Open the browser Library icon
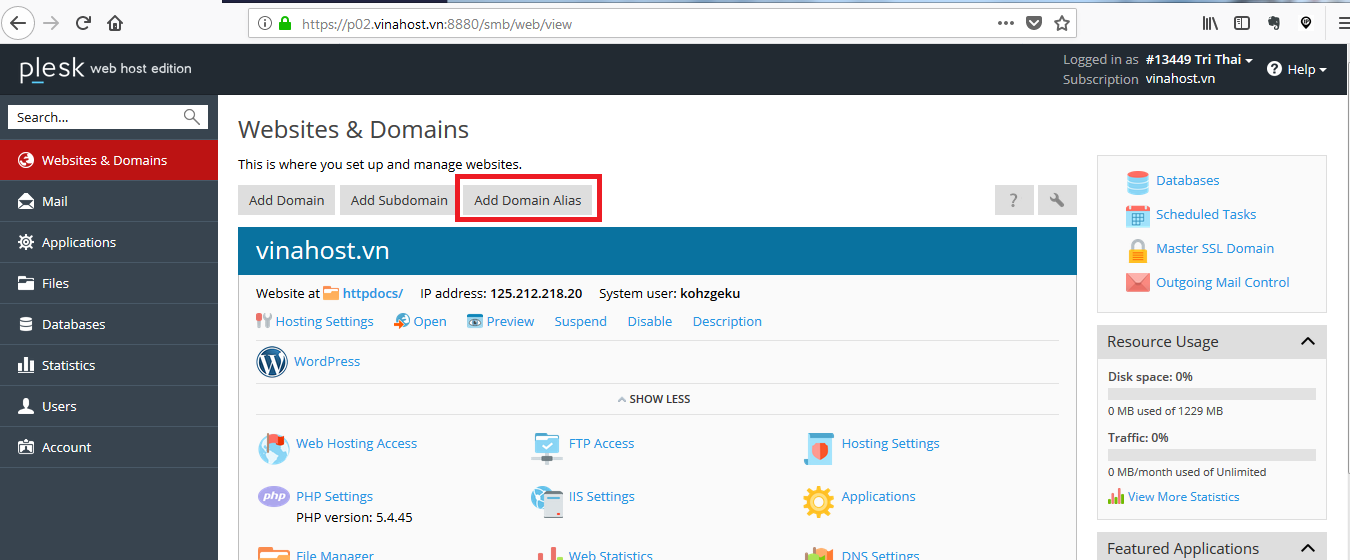This screenshot has width=1350, height=560. pos(1209,22)
